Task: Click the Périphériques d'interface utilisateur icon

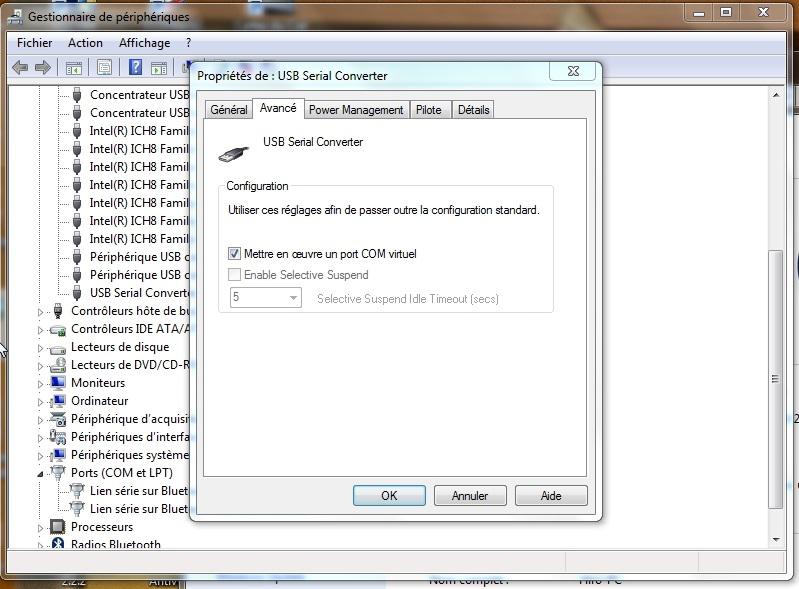Action: coord(58,437)
